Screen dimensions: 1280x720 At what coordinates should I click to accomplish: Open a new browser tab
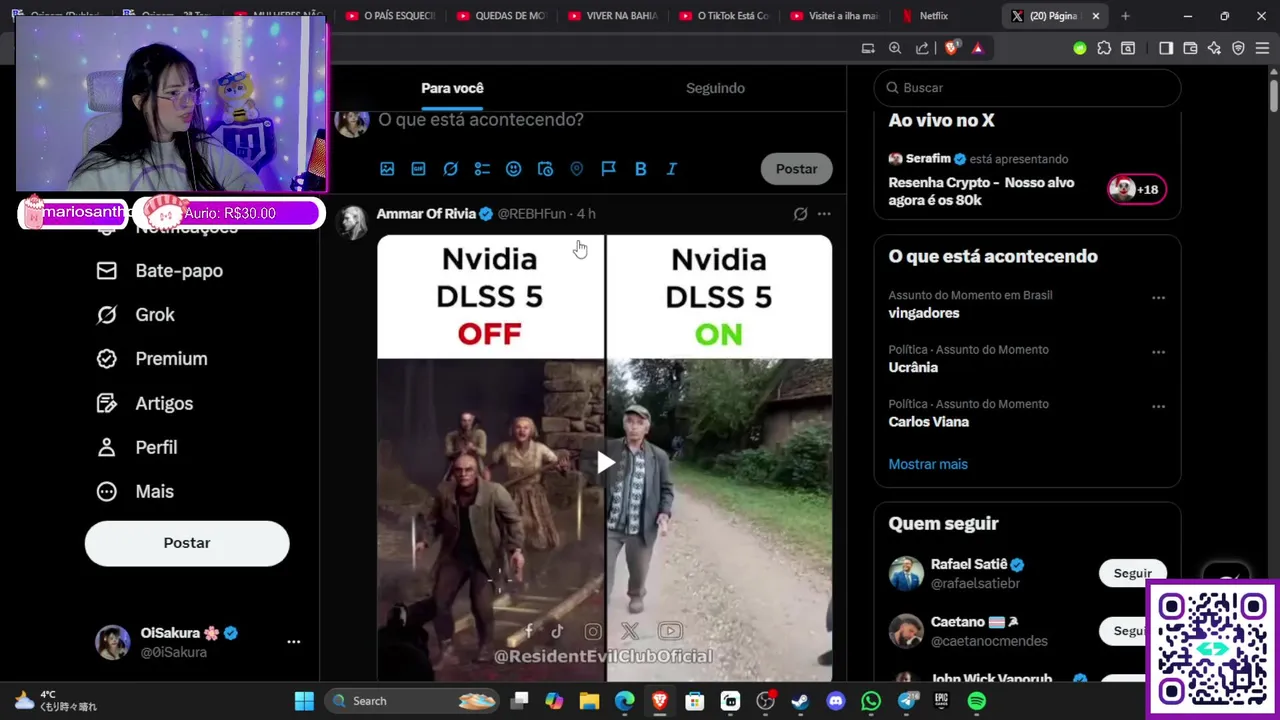[x=1125, y=16]
